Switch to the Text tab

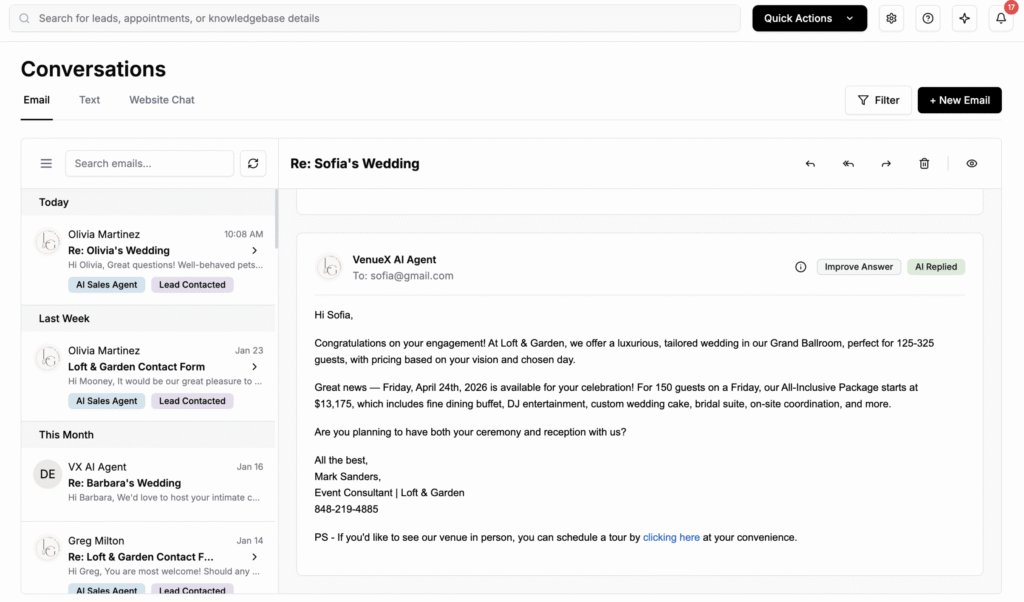pyautogui.click(x=90, y=100)
